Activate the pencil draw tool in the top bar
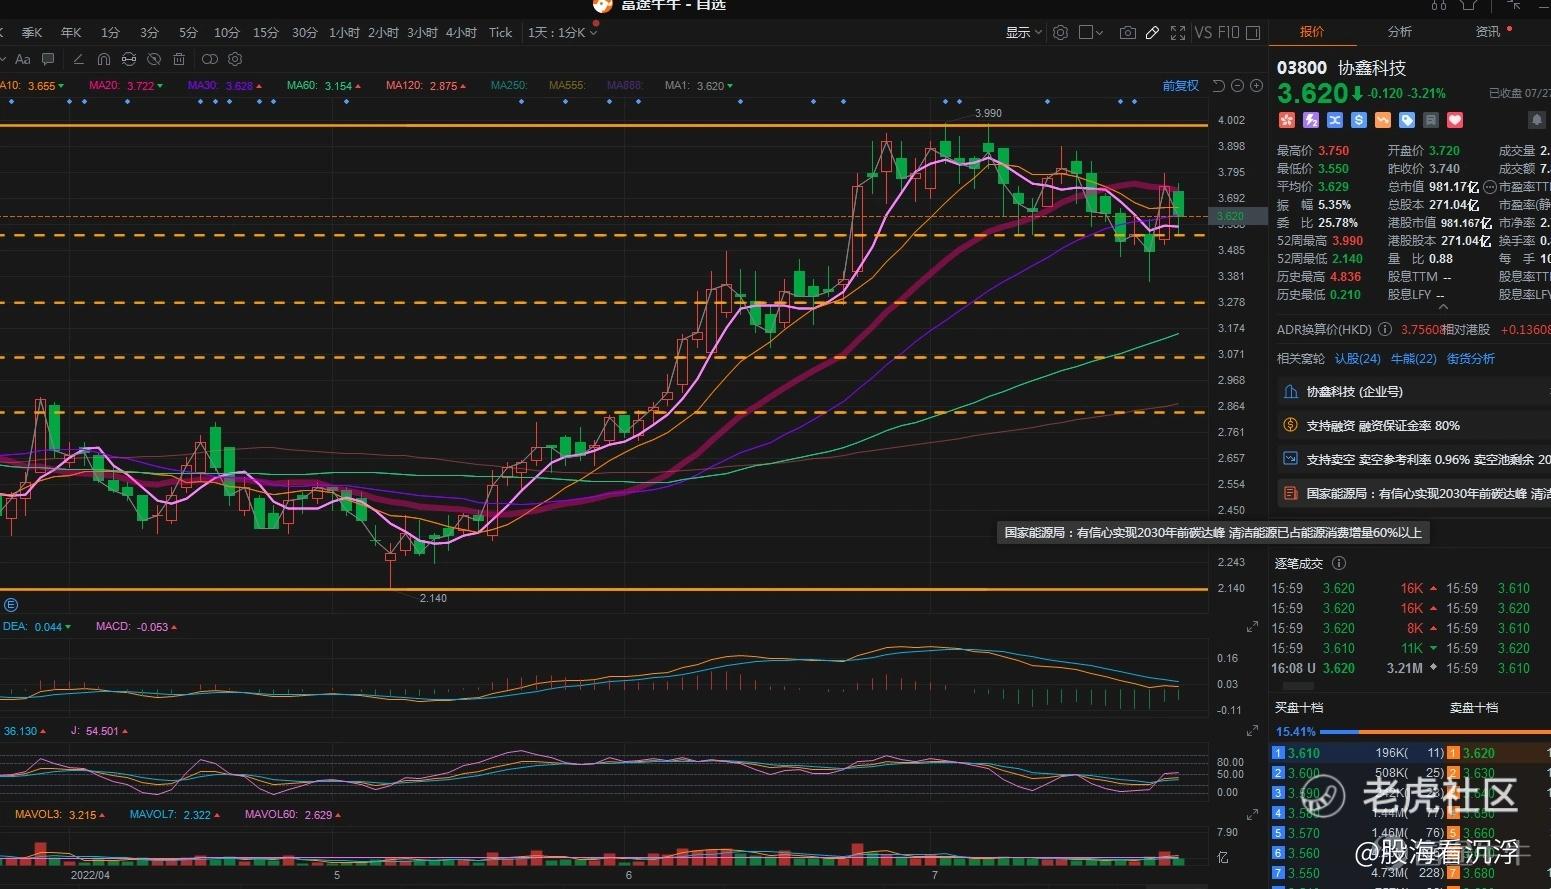The image size is (1551, 889). [1152, 33]
